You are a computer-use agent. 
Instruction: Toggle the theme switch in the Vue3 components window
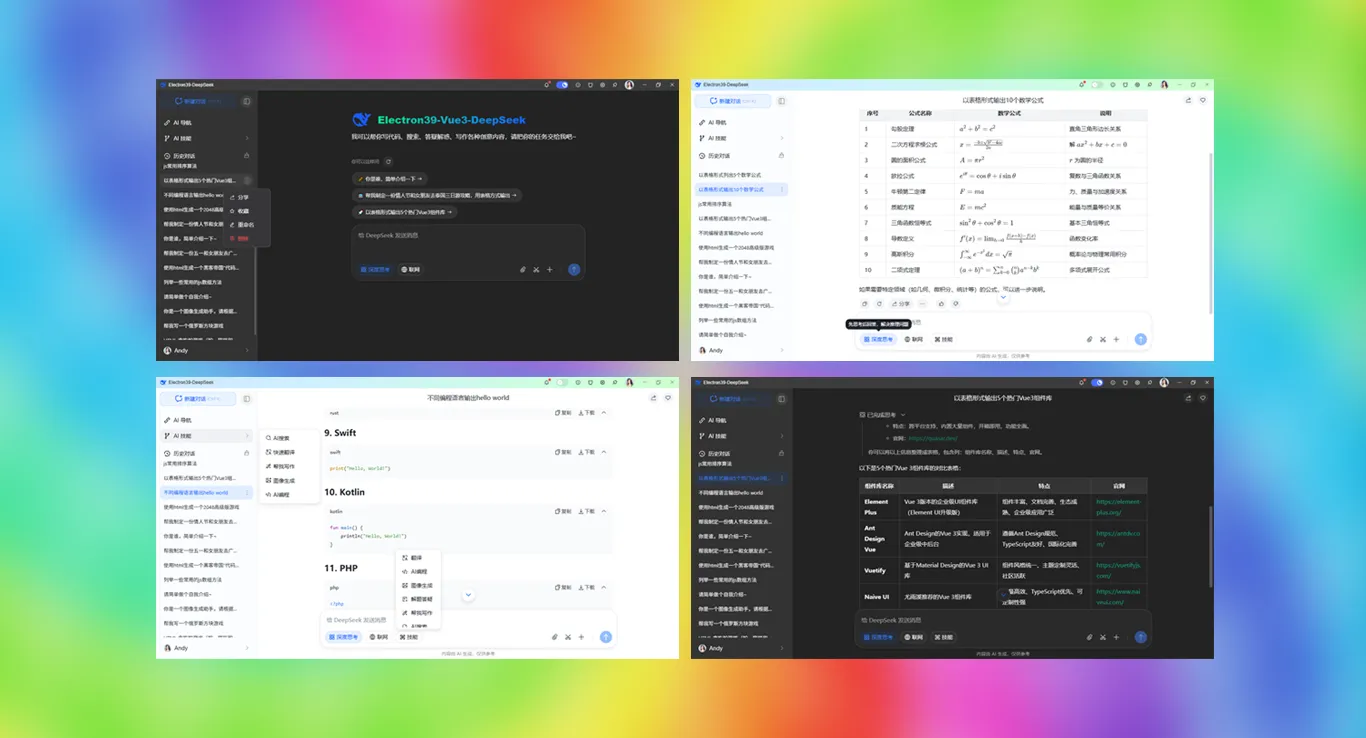coord(1097,382)
